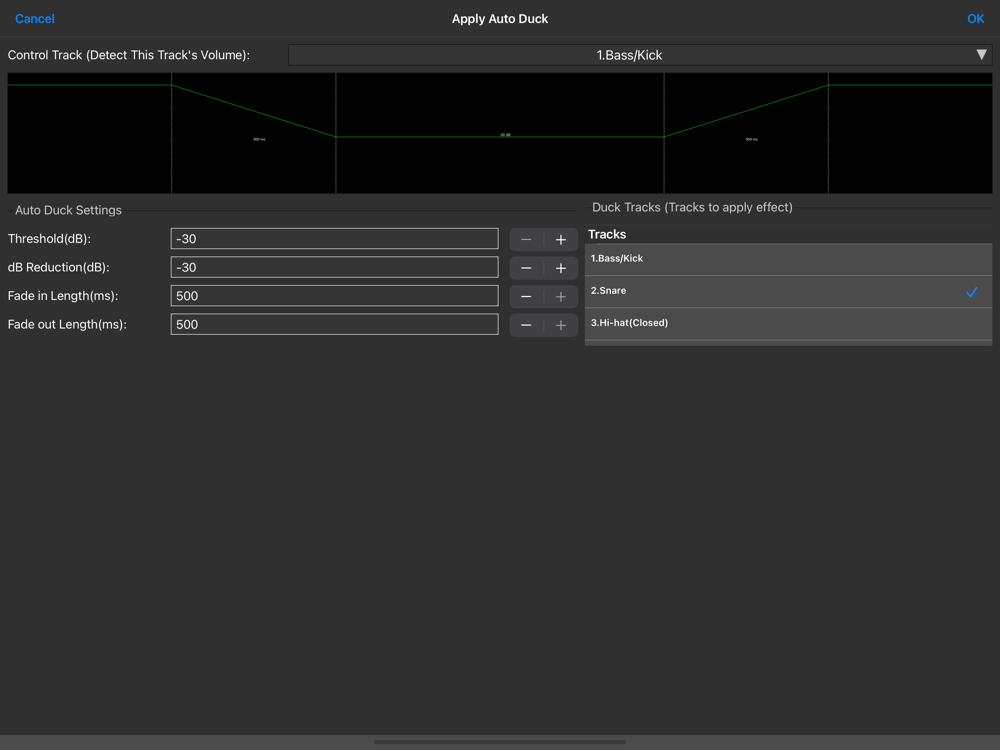Screen dimensions: 1000x750
Task: Increase Fade in Length with plus
Action: (x=561, y=297)
